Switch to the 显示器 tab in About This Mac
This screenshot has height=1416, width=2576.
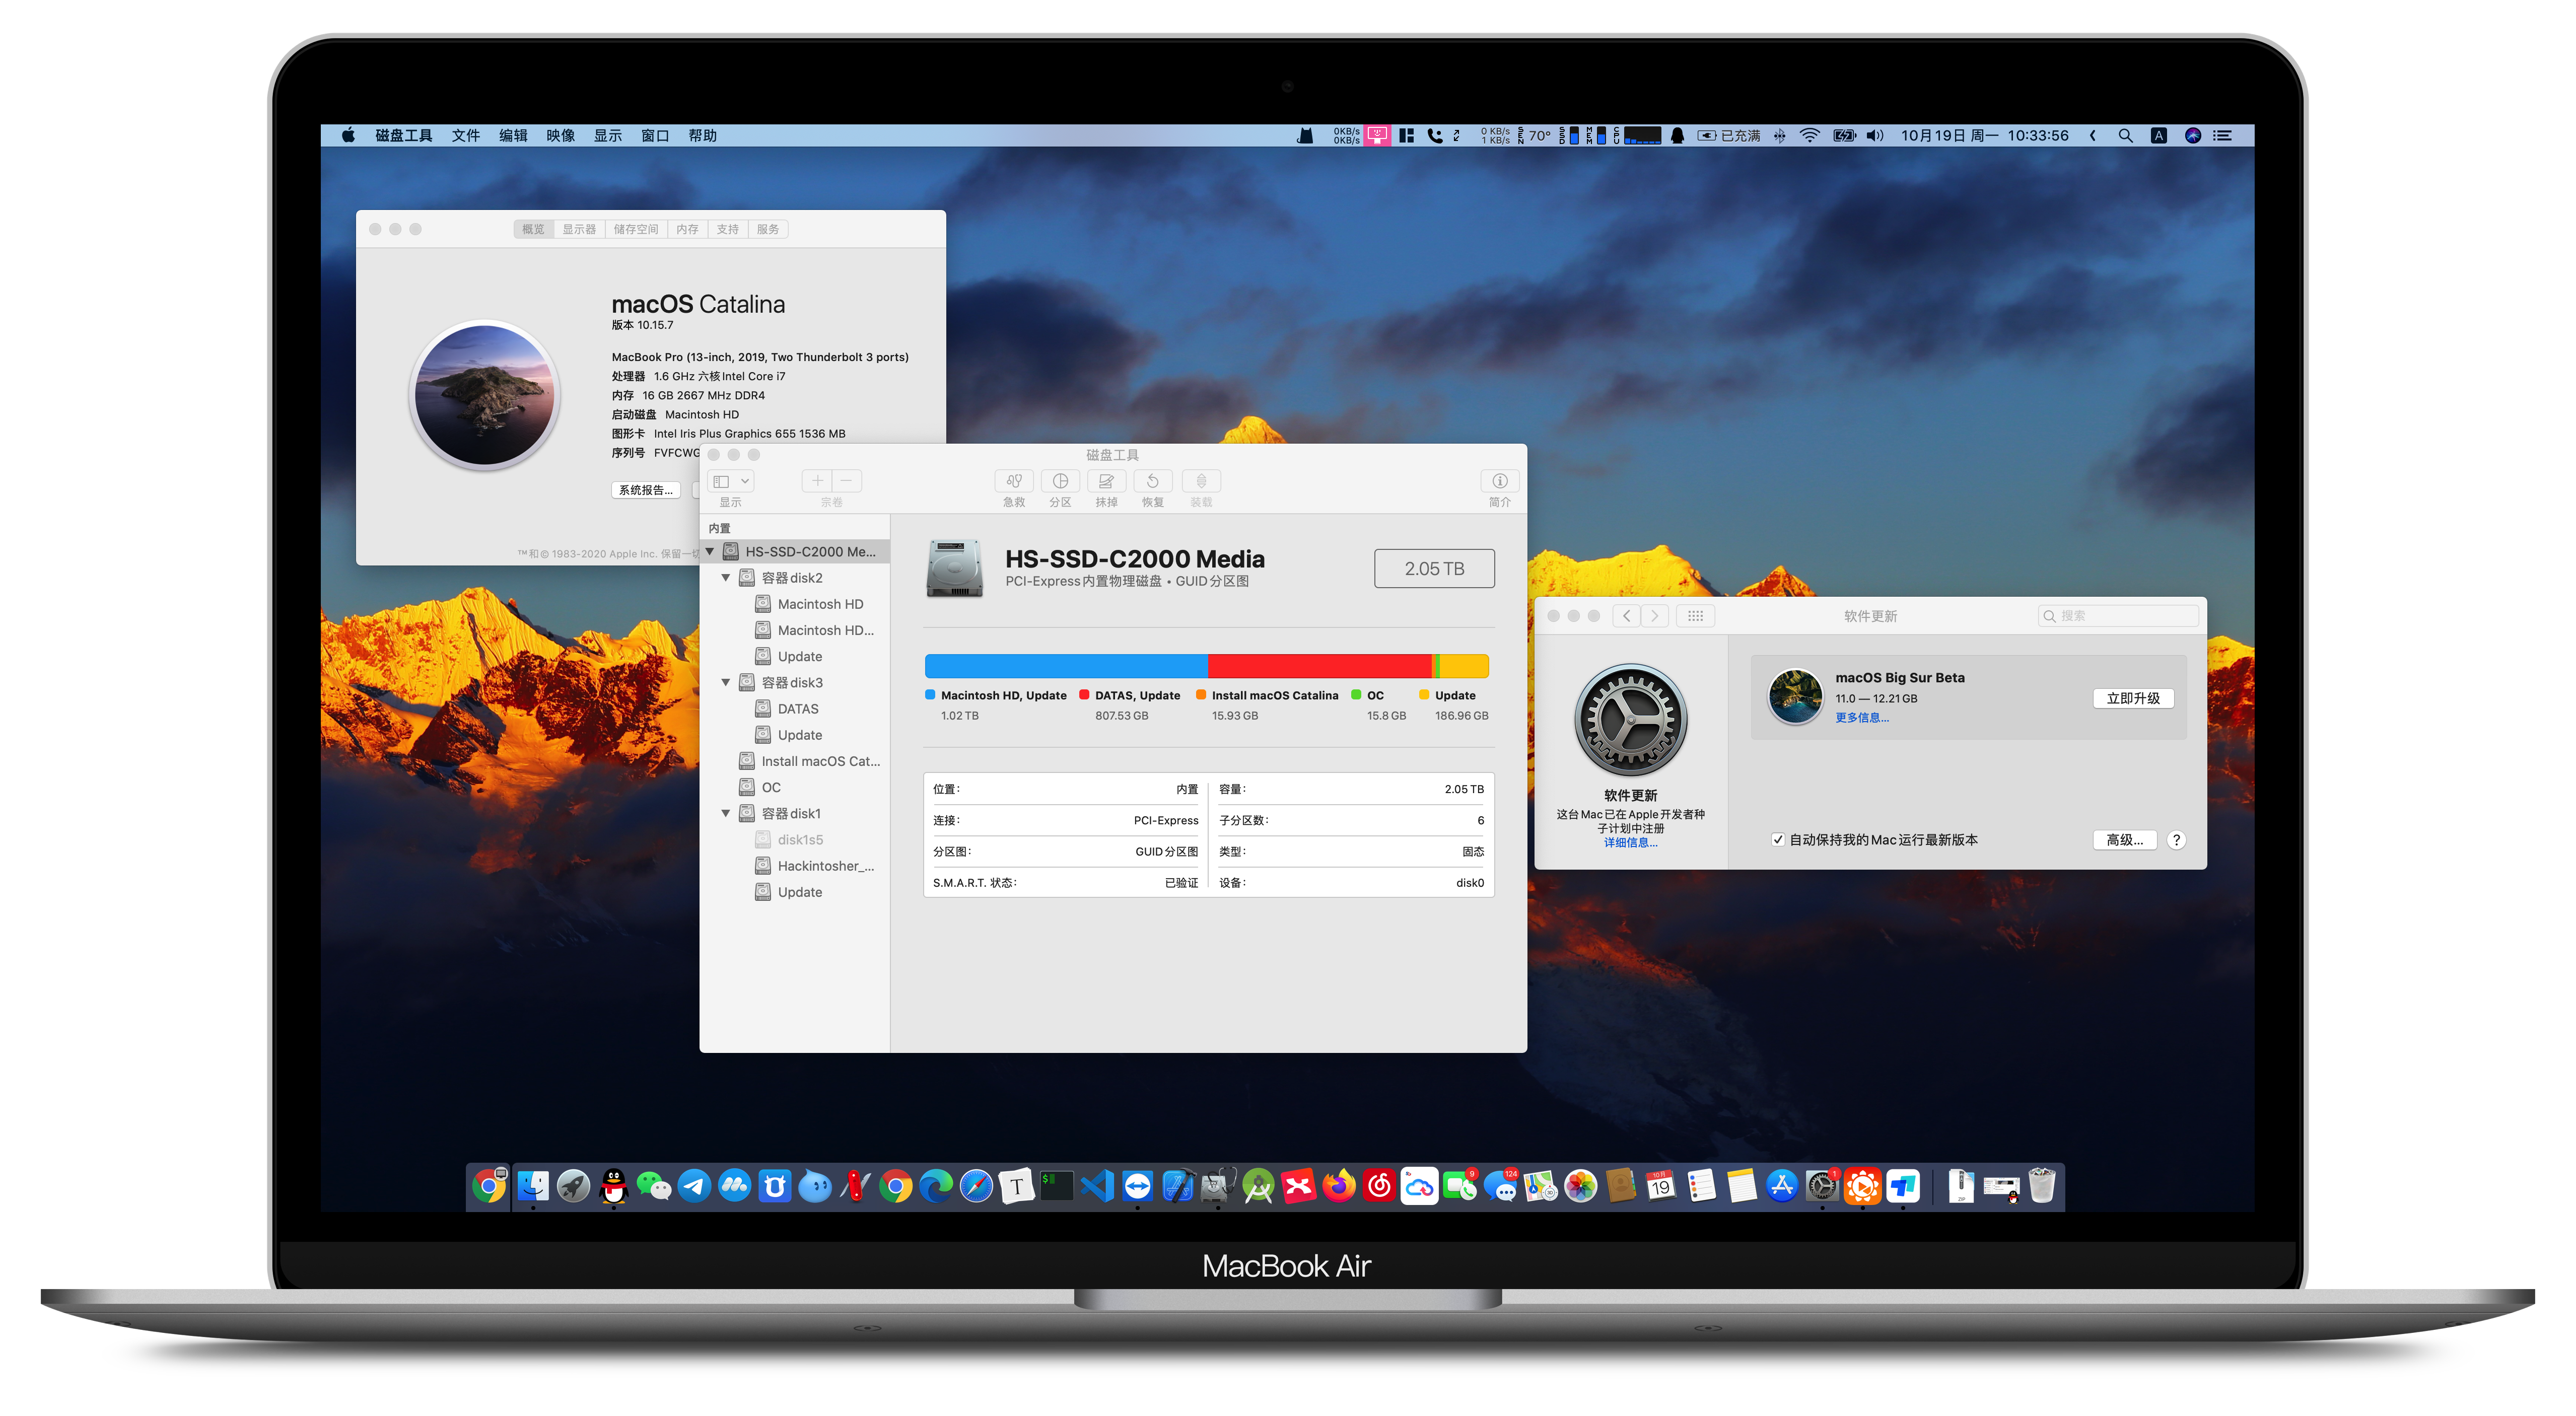point(579,230)
